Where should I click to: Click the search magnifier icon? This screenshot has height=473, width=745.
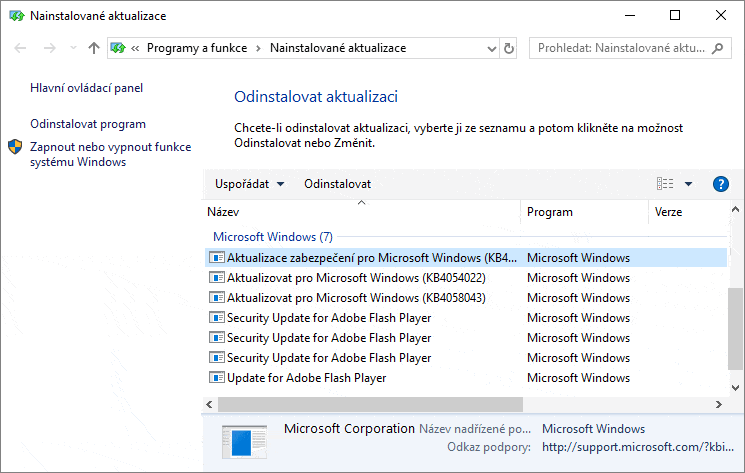pos(717,48)
